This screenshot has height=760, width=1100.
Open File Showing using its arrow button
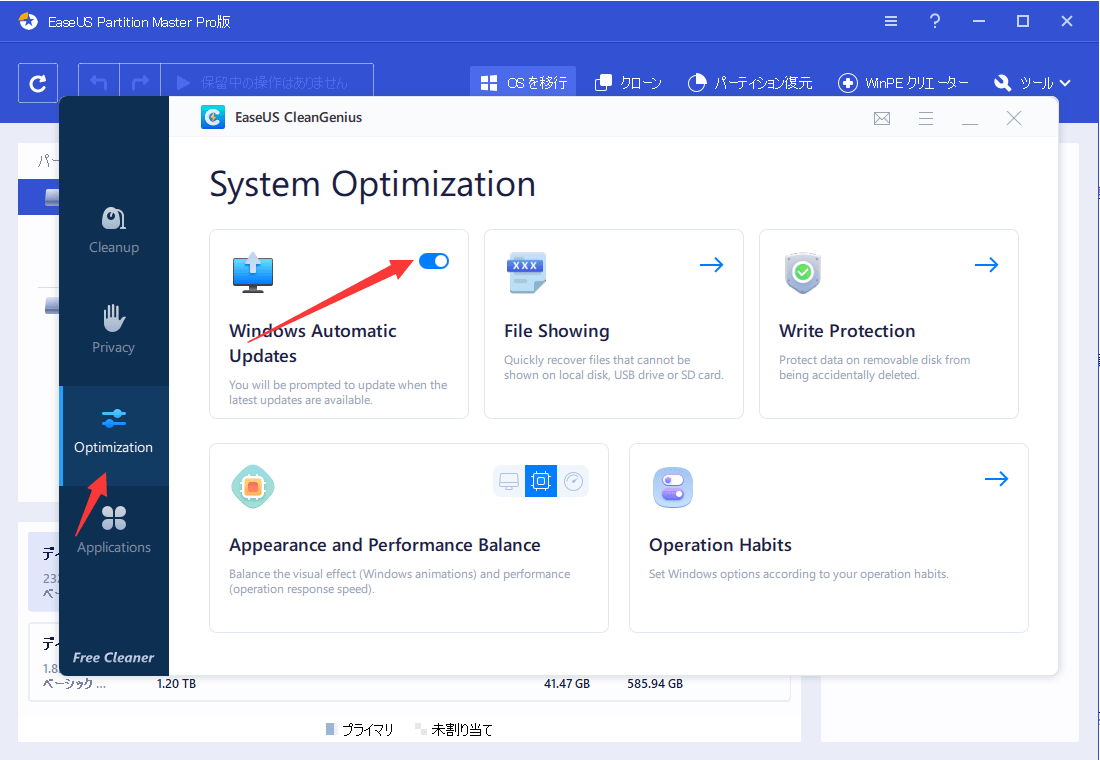click(x=712, y=264)
